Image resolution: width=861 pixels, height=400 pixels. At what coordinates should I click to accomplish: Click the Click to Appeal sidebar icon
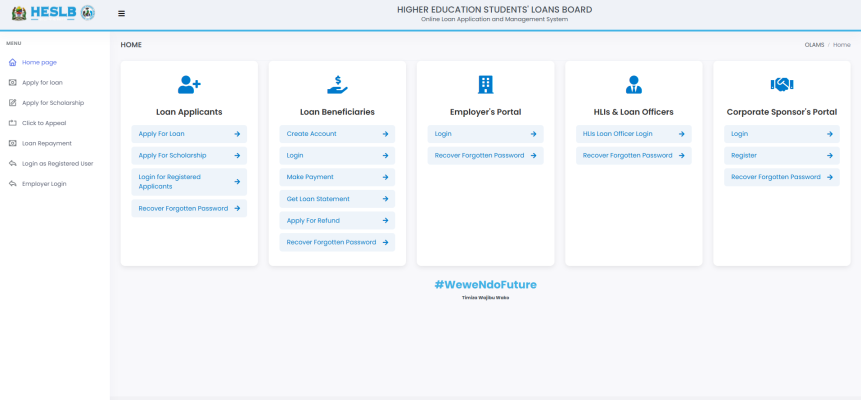coord(13,123)
